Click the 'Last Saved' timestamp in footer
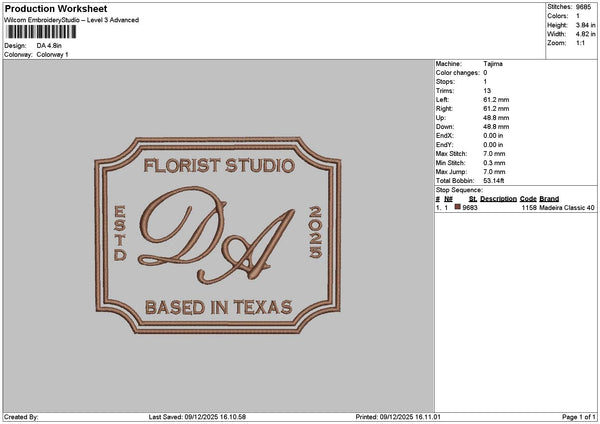The height and width of the screenshot is (424, 600). pos(197,417)
